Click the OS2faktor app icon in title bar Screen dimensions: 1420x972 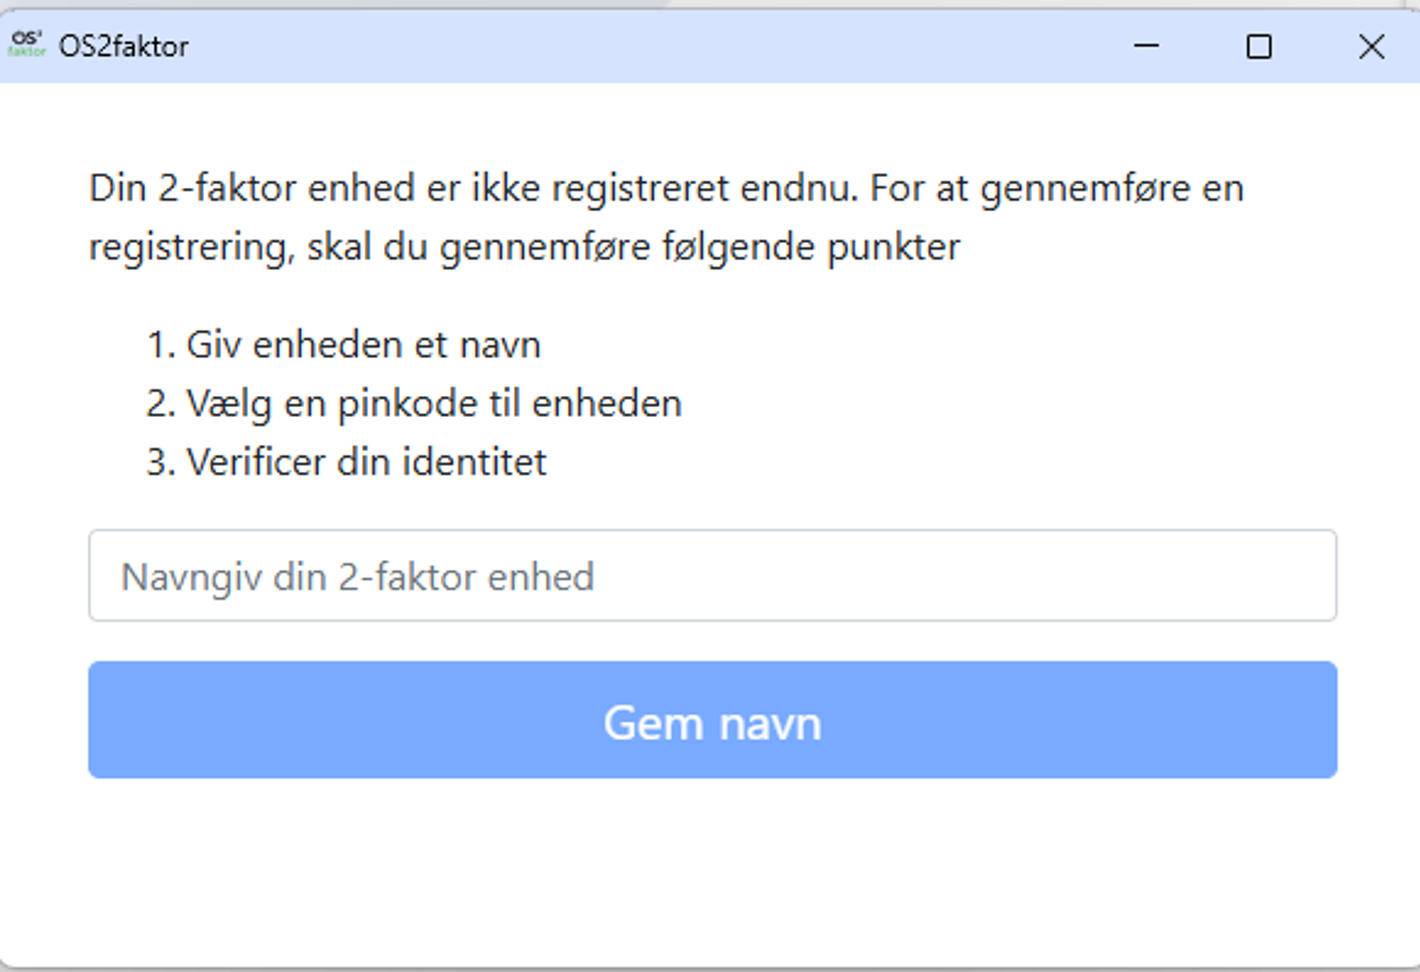click(27, 45)
